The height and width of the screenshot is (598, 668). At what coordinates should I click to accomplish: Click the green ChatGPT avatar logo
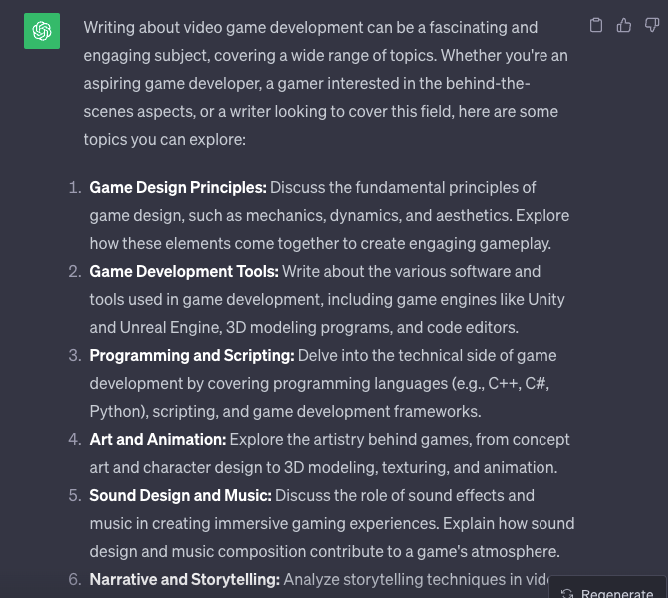click(42, 31)
